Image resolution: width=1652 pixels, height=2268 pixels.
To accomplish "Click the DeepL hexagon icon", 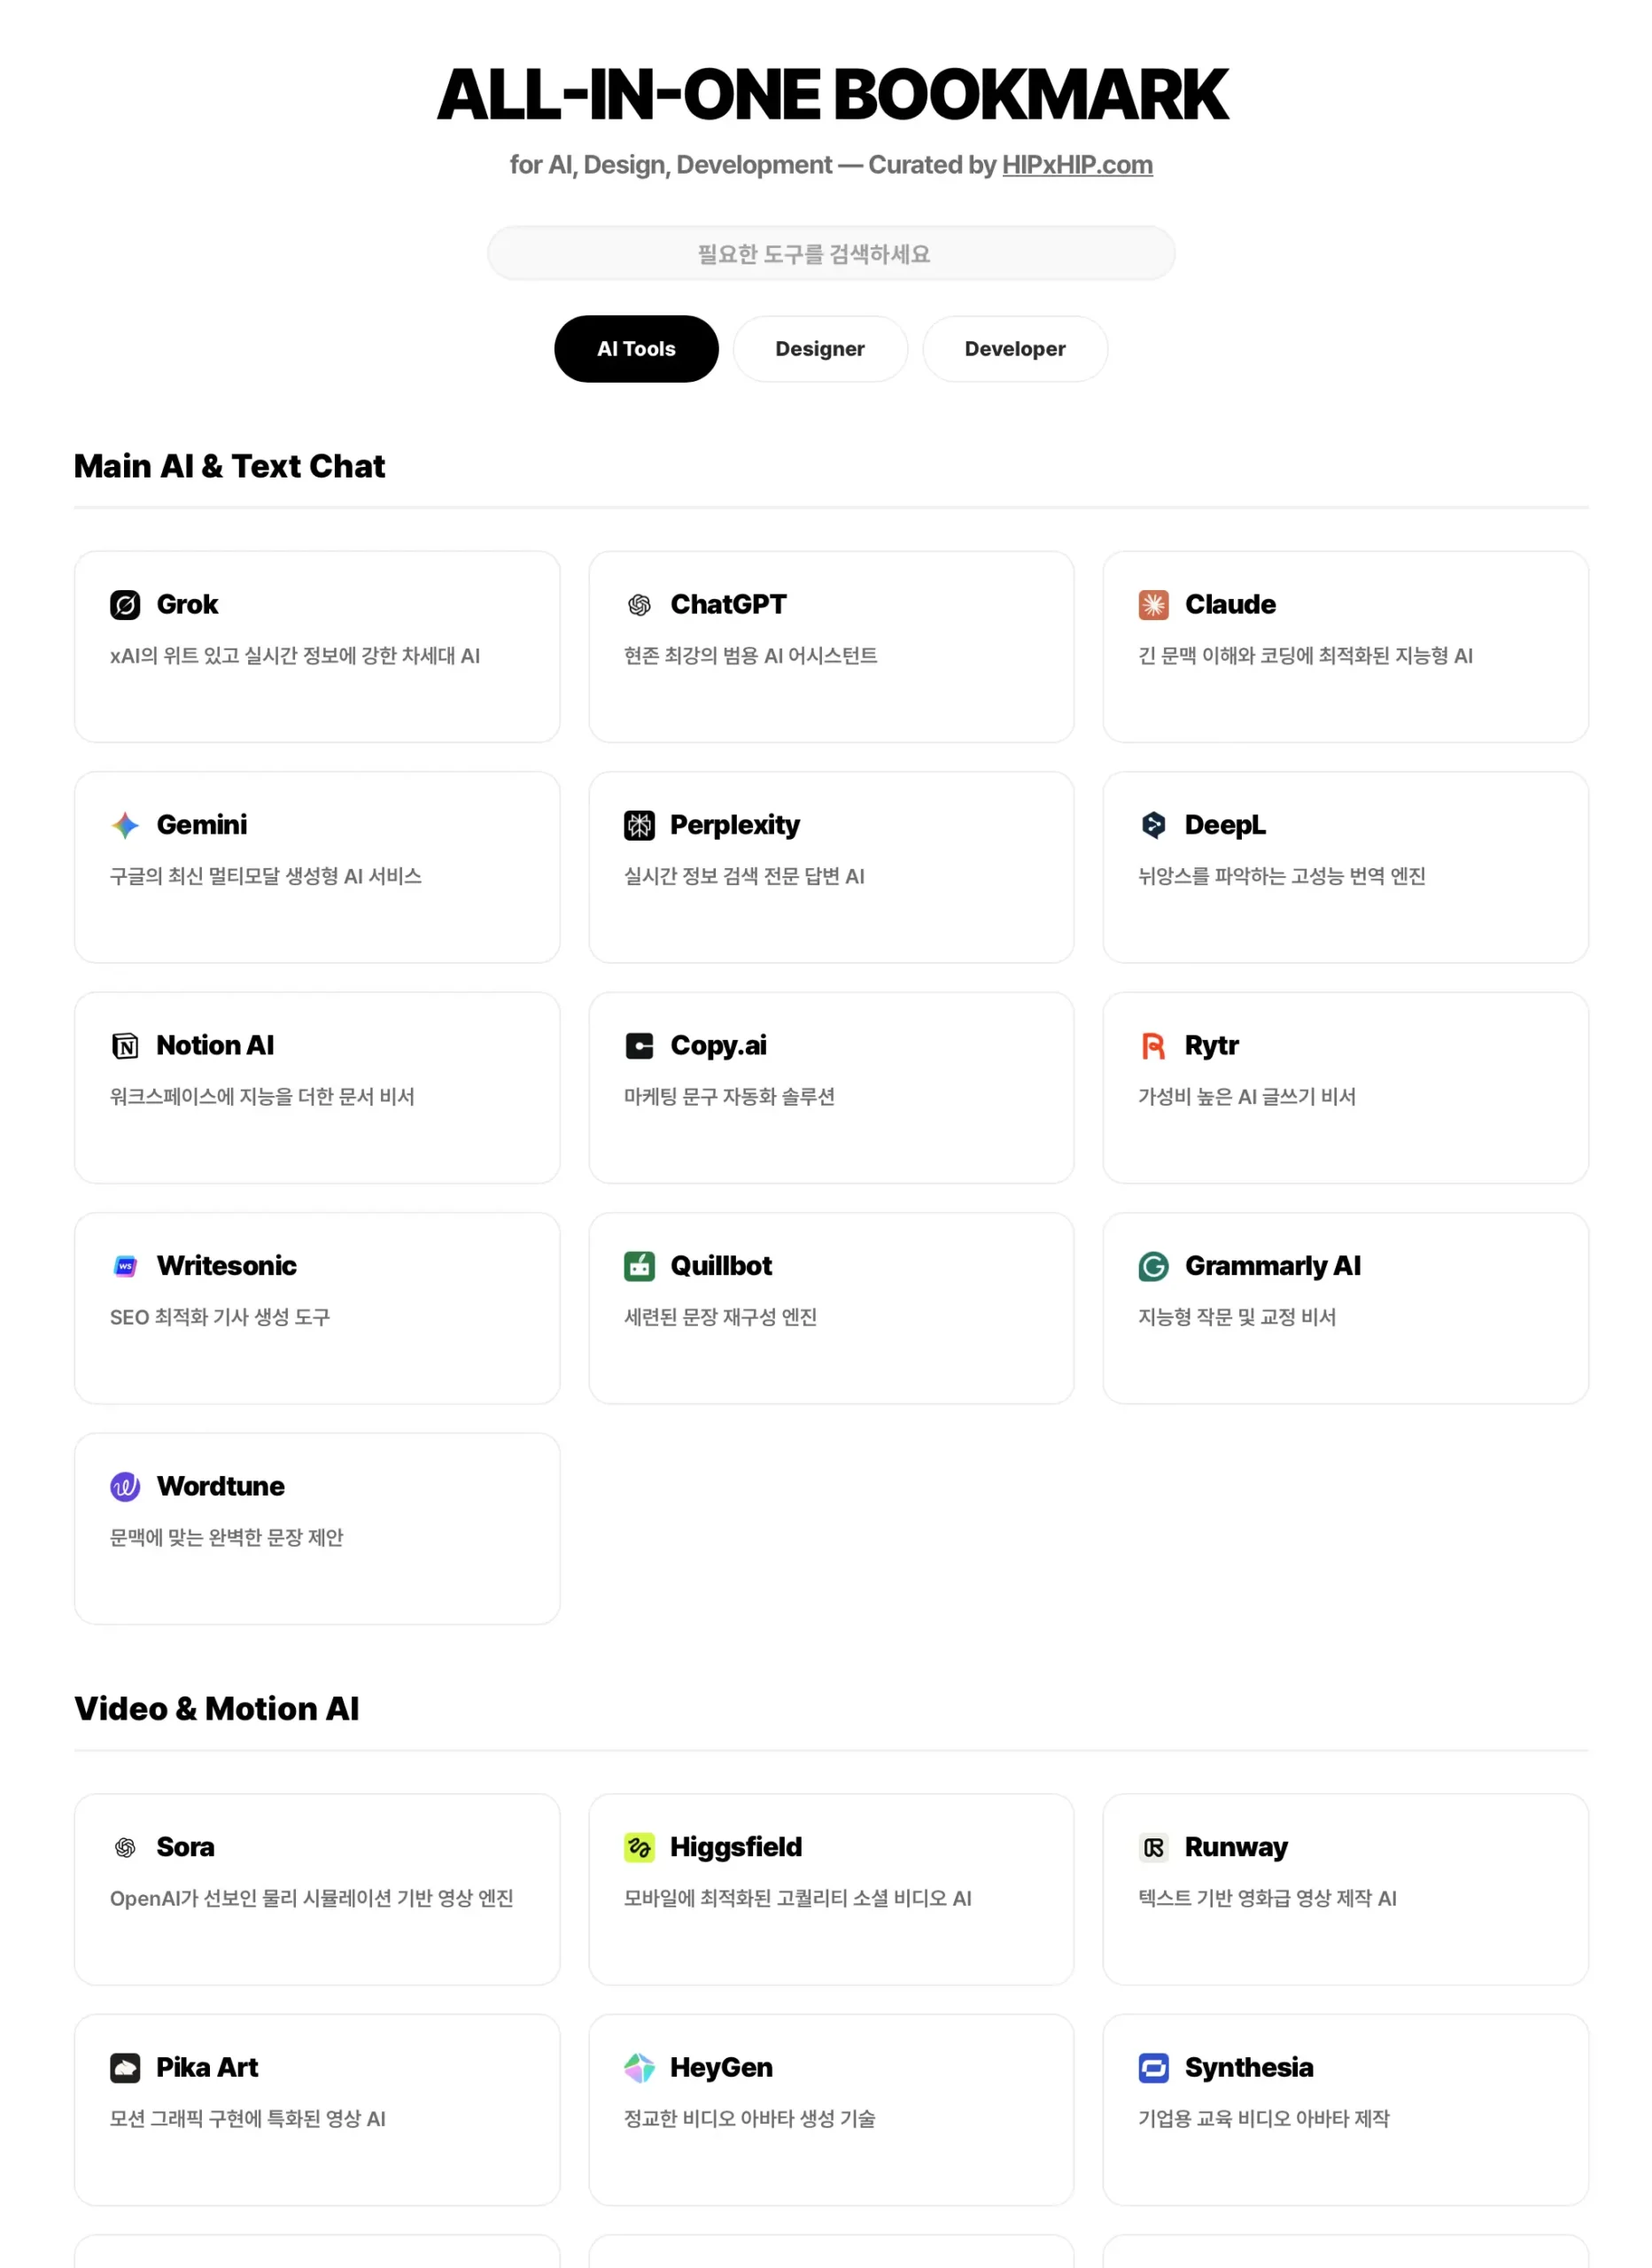I will tap(1153, 825).
